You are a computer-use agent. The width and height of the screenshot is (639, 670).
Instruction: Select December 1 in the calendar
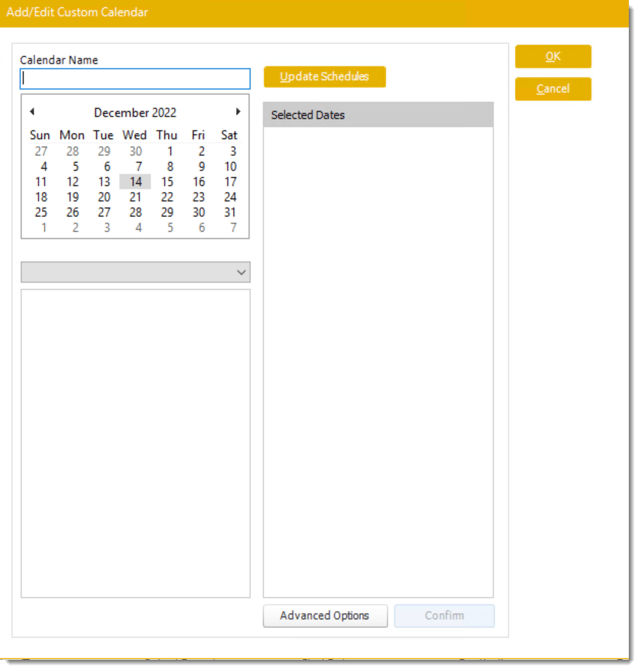point(170,151)
